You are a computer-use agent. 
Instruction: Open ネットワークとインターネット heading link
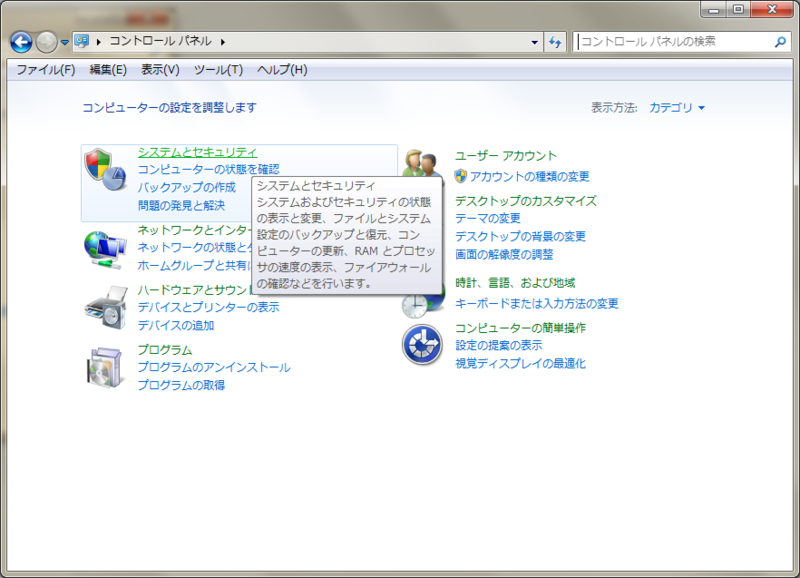pyautogui.click(x=195, y=230)
